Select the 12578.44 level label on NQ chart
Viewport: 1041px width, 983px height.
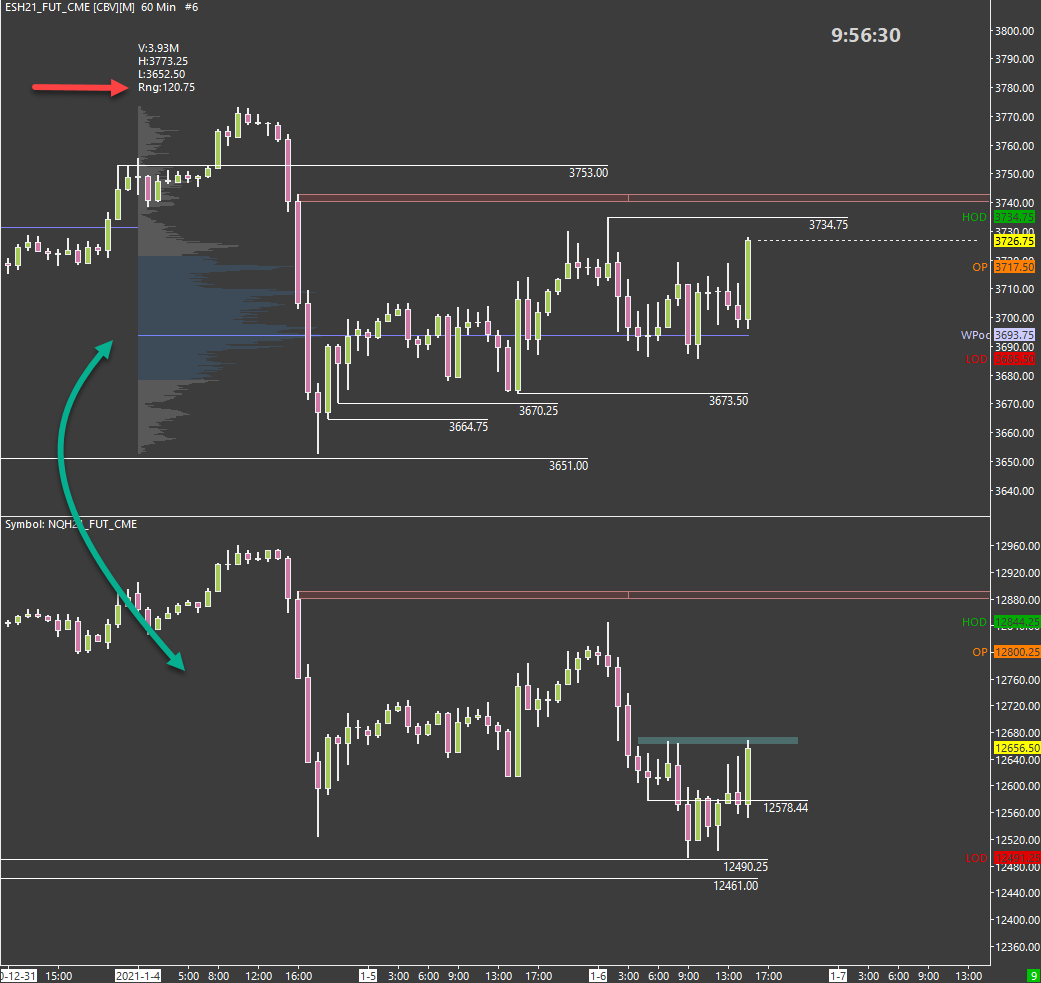(785, 808)
